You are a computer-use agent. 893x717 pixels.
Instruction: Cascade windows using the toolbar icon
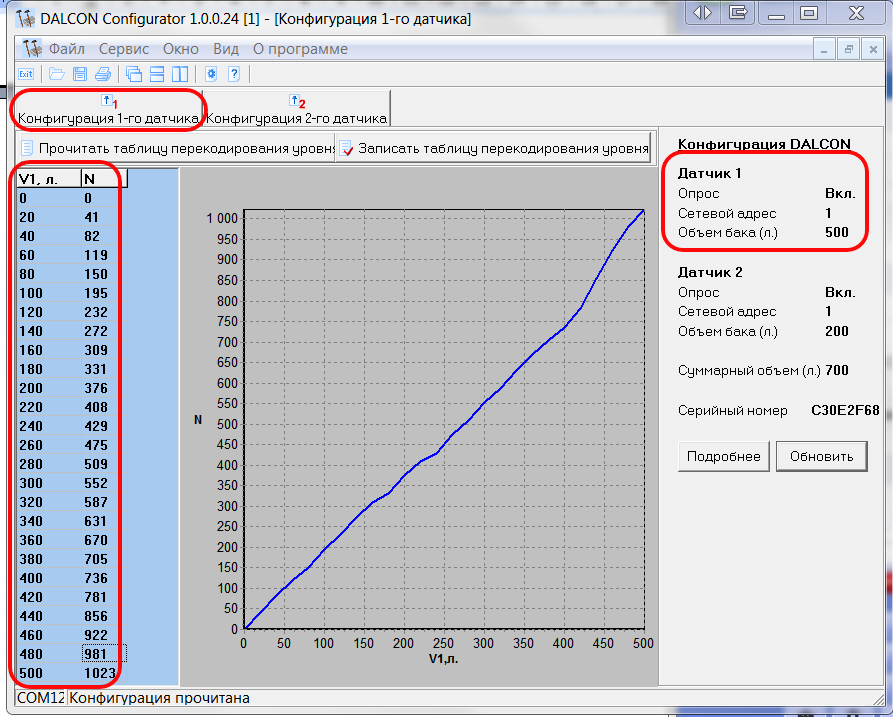[134, 74]
